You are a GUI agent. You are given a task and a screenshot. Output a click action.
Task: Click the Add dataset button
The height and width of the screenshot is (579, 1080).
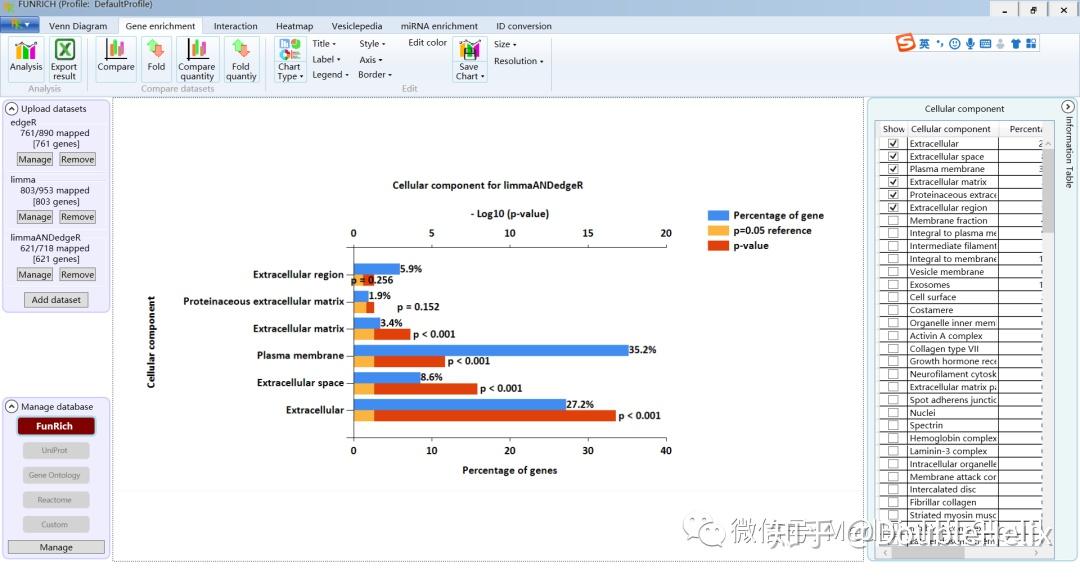point(56,299)
